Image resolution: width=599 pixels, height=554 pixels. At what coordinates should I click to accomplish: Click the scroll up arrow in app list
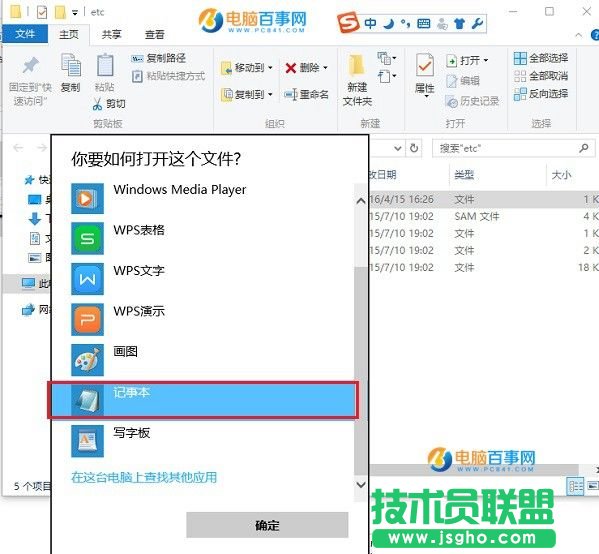click(361, 201)
